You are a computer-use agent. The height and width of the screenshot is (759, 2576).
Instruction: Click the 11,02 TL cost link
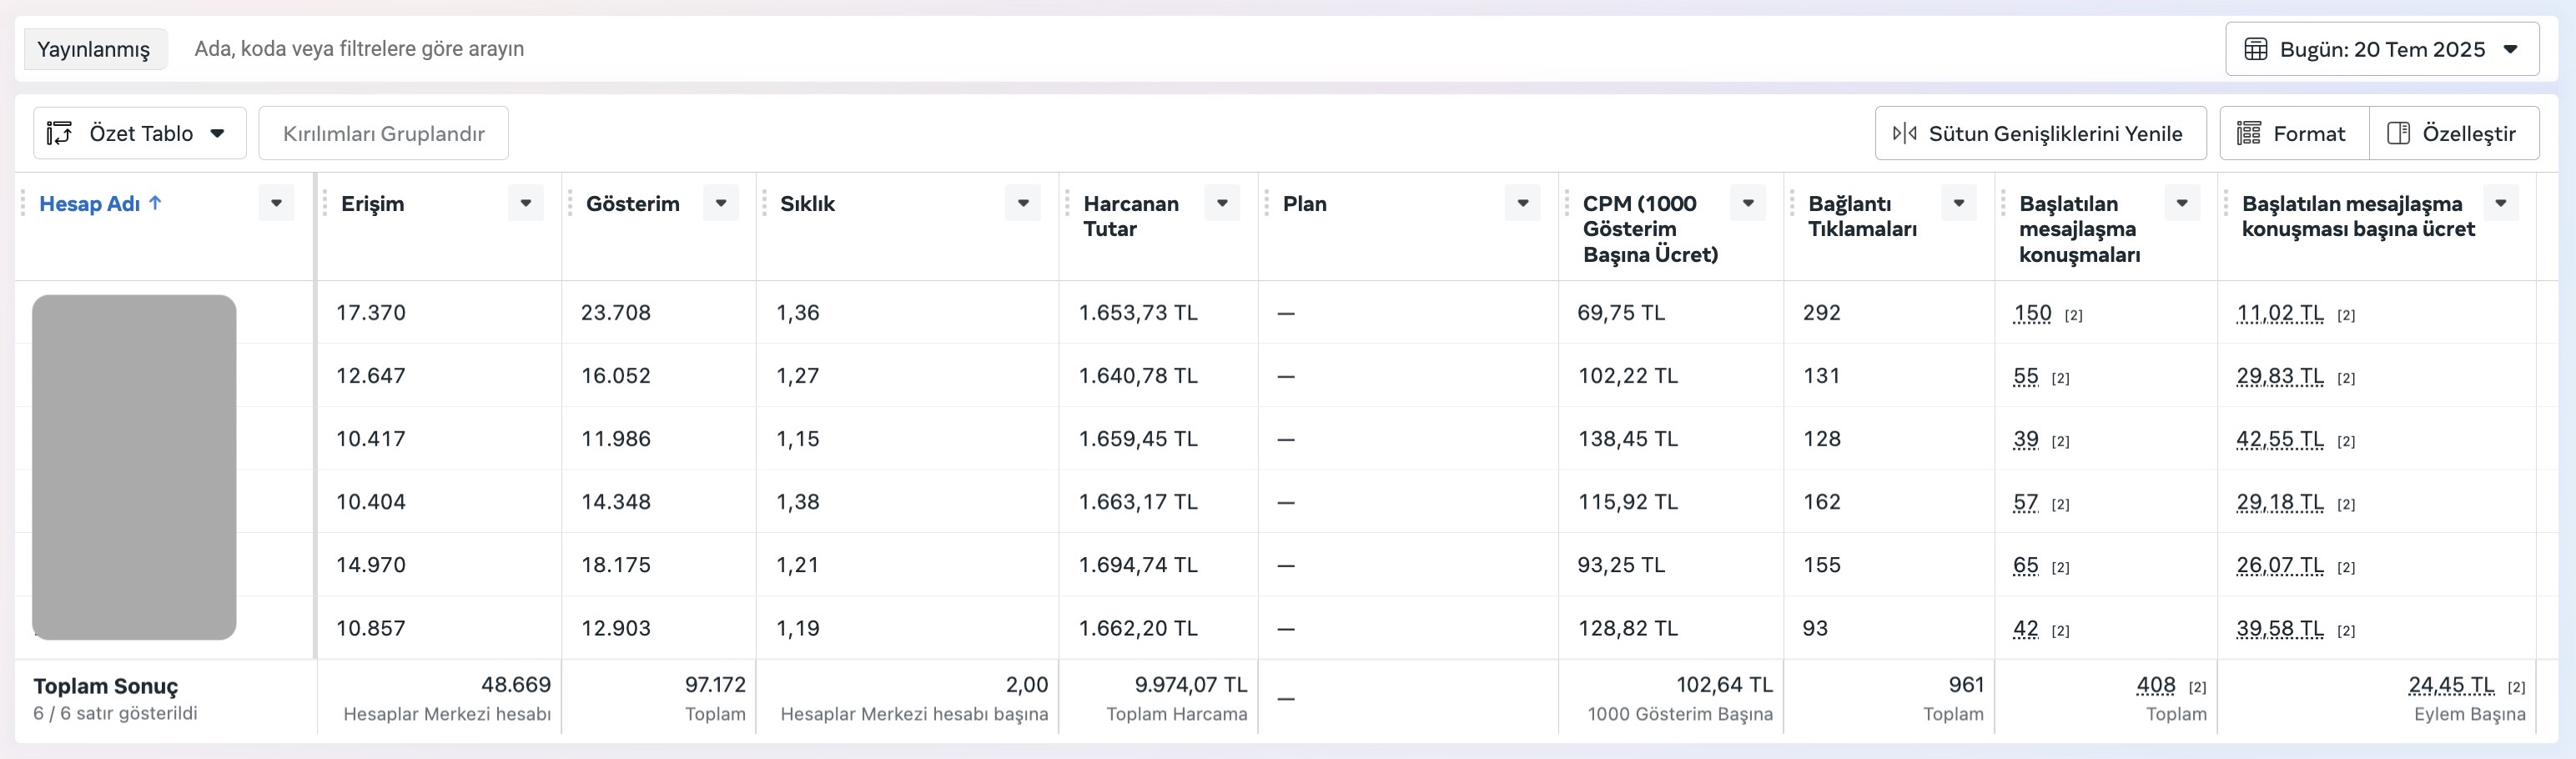2280,313
